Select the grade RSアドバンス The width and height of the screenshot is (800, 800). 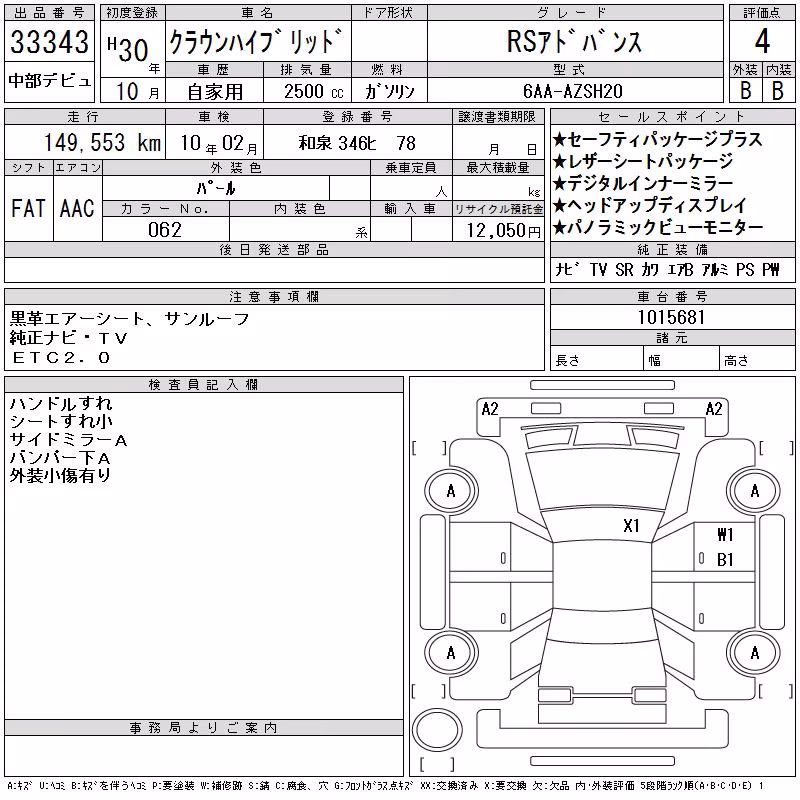[574, 41]
